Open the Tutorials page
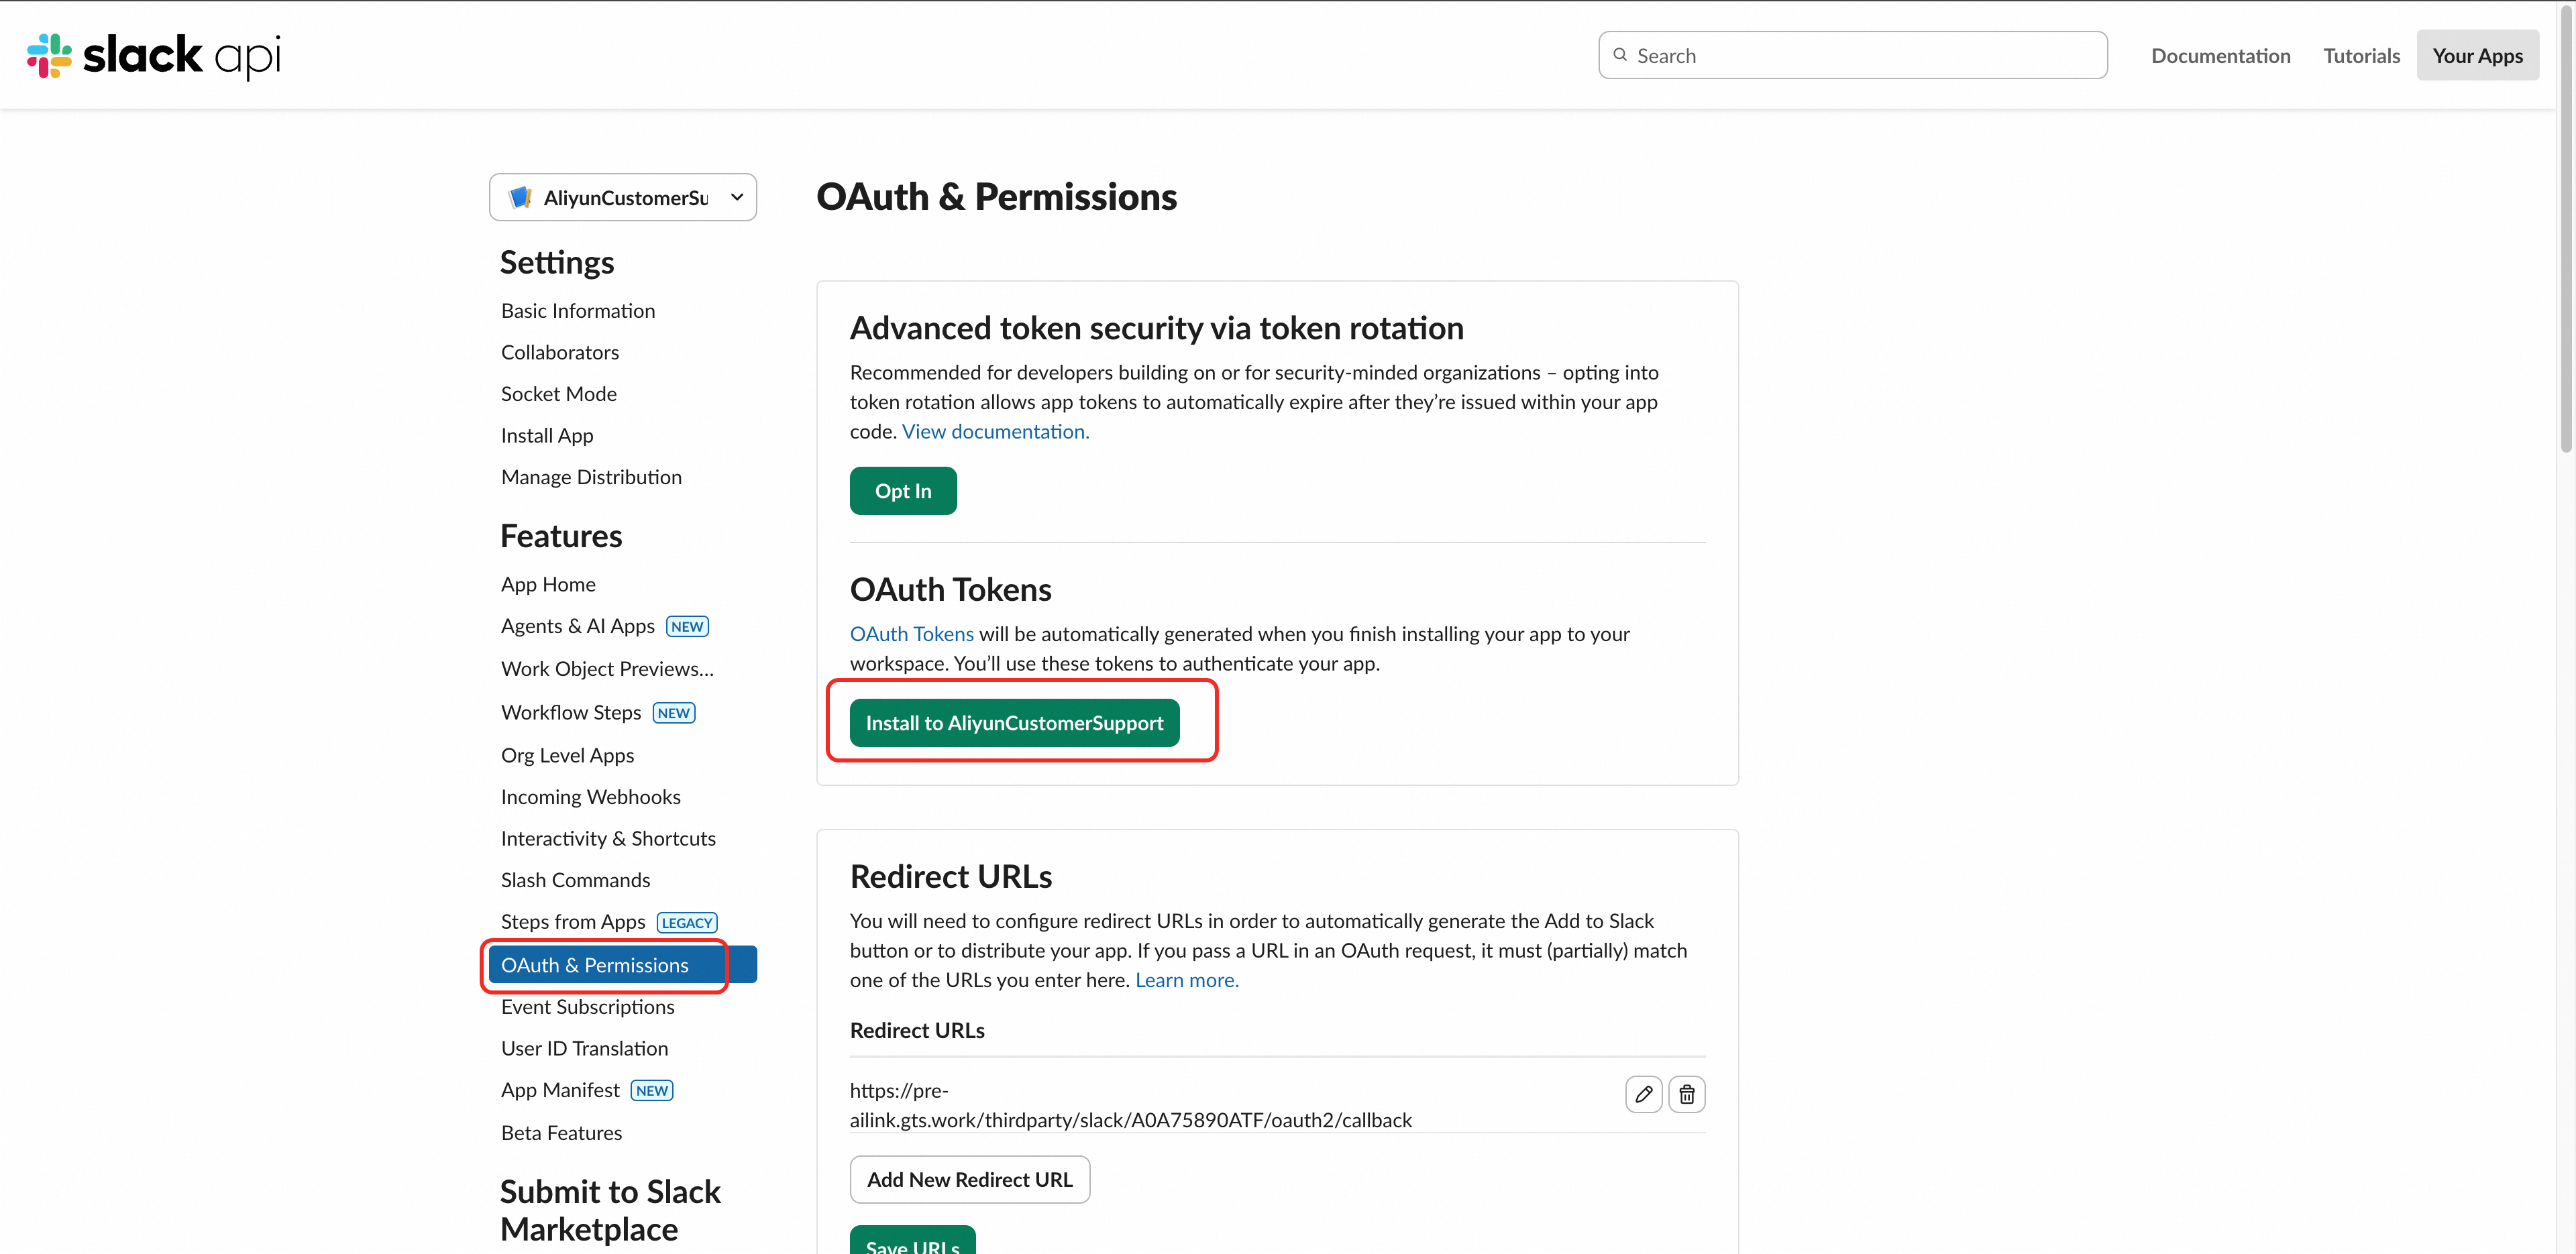The width and height of the screenshot is (2576, 1254). point(2361,55)
